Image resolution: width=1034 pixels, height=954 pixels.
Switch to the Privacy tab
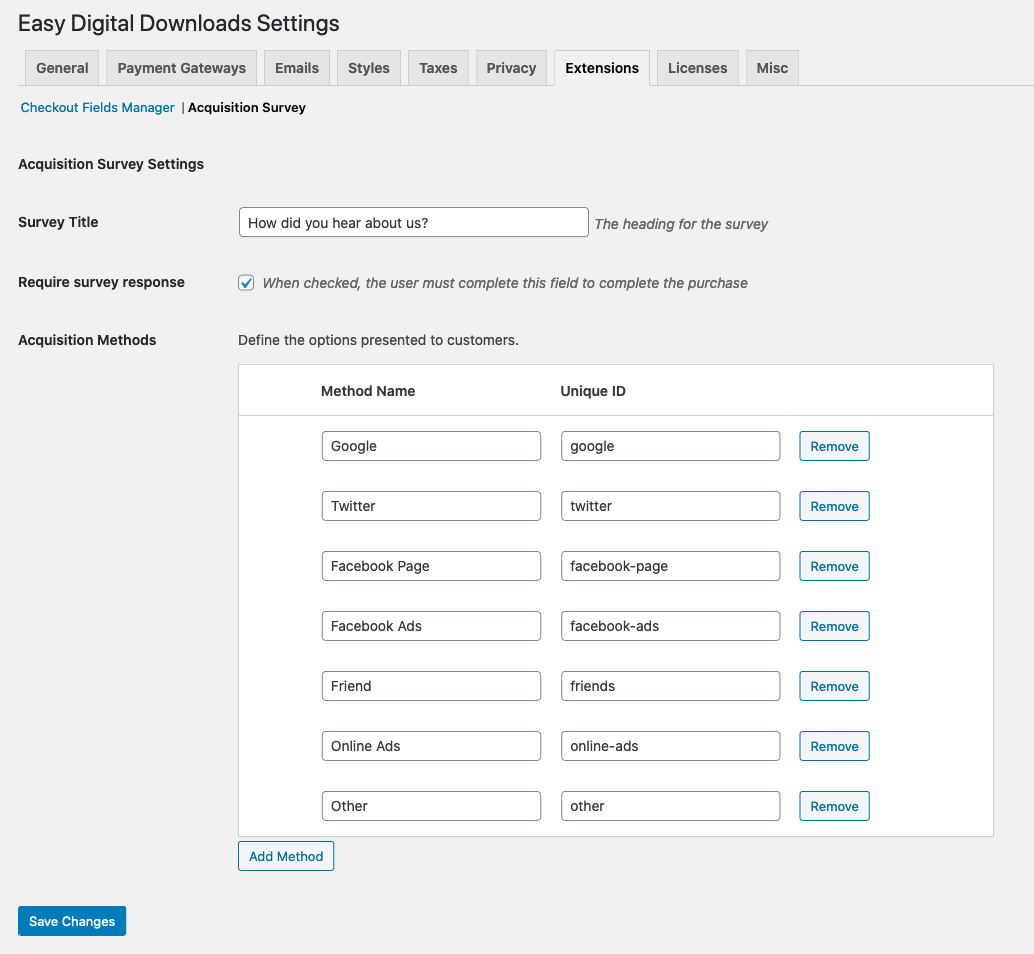(511, 68)
